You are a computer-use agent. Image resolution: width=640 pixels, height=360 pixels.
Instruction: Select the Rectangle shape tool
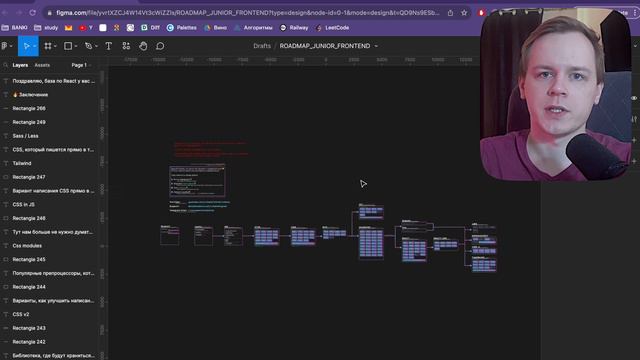click(68, 46)
